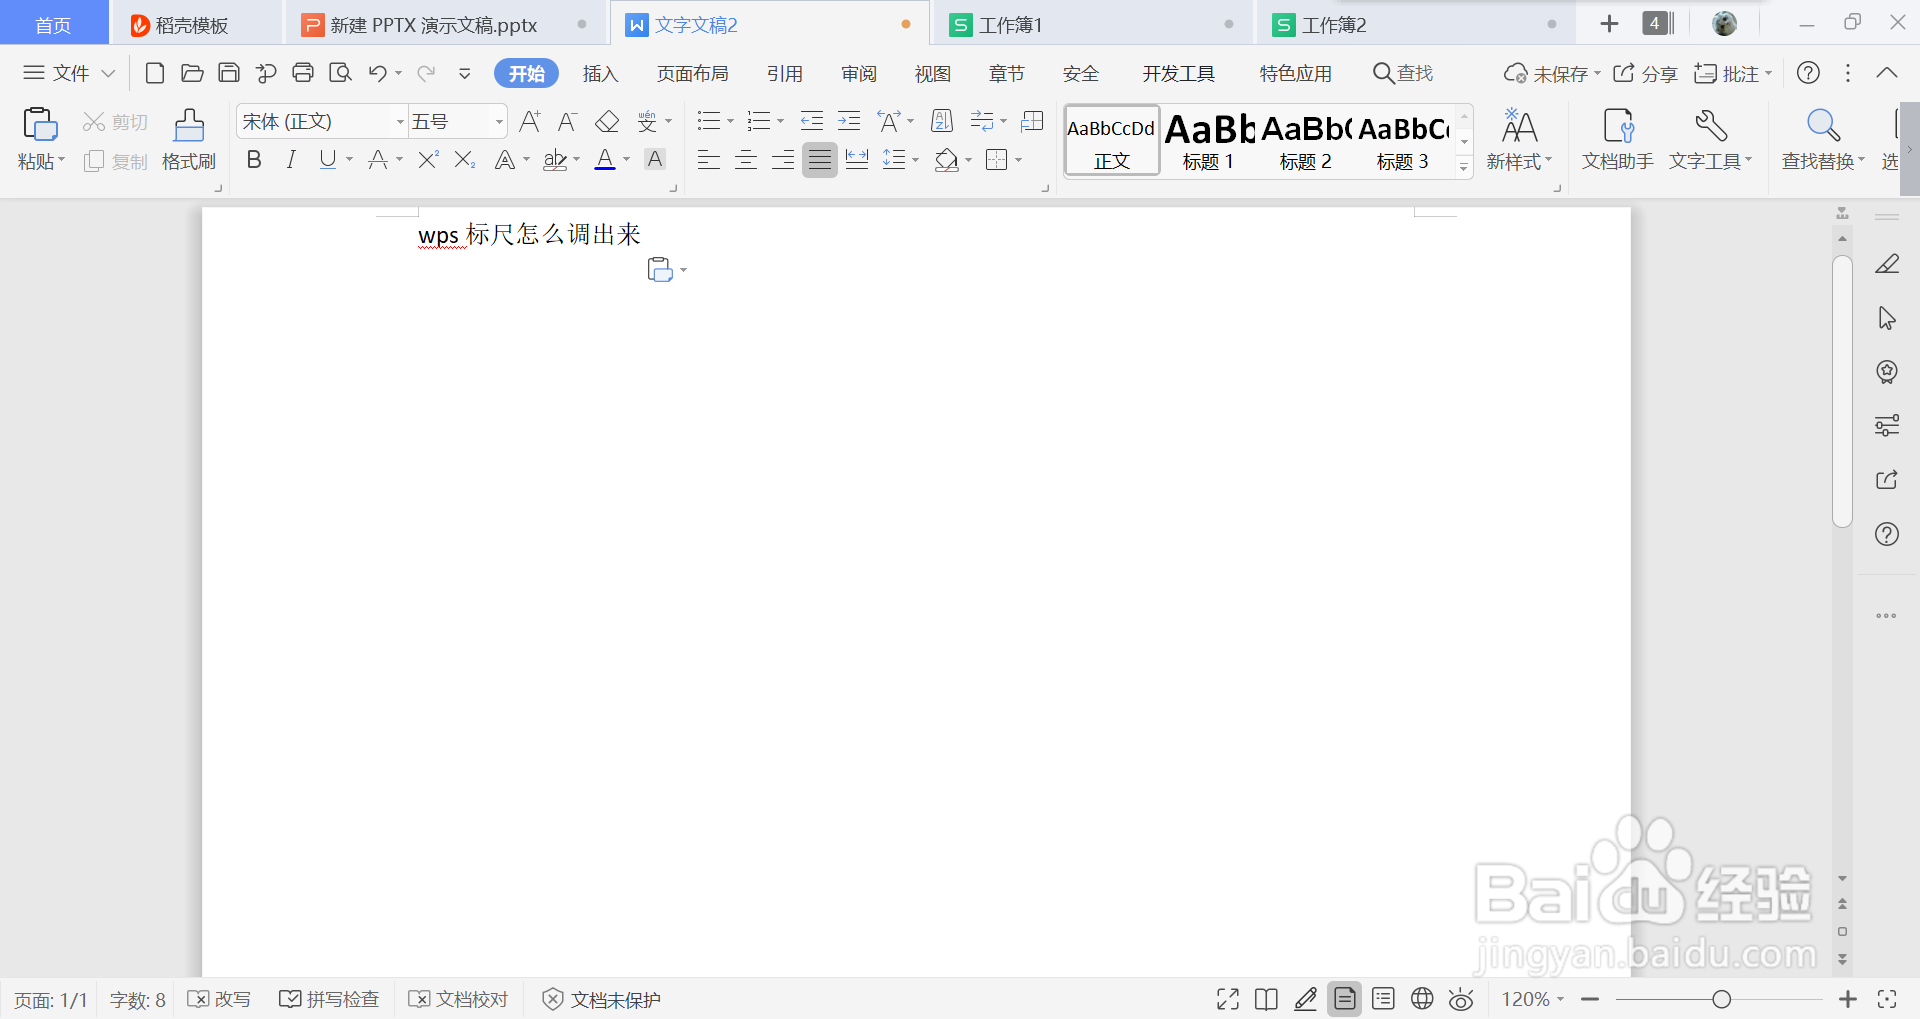
Task: Click the share icon in right sidebar
Action: [x=1888, y=479]
